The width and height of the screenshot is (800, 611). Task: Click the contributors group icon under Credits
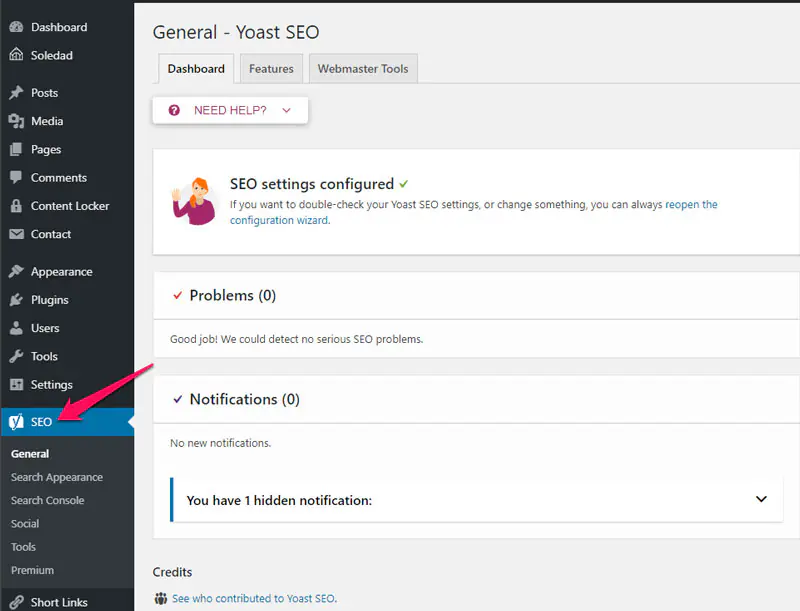point(161,598)
